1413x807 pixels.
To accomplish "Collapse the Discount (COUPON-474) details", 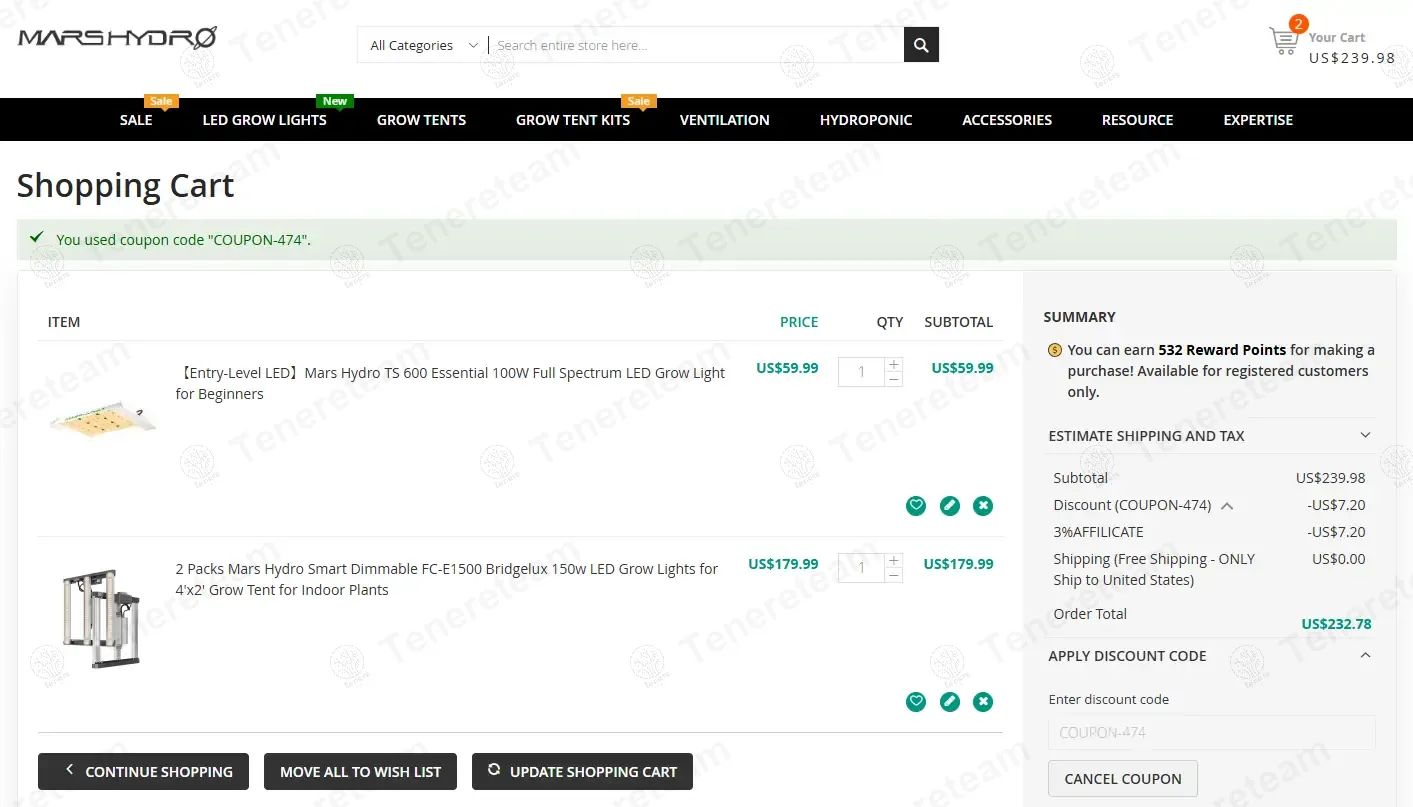I will [1227, 506].
